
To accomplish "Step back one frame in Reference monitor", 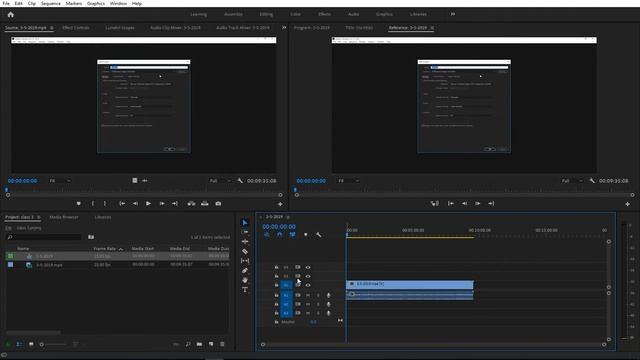I will tap(464, 203).
